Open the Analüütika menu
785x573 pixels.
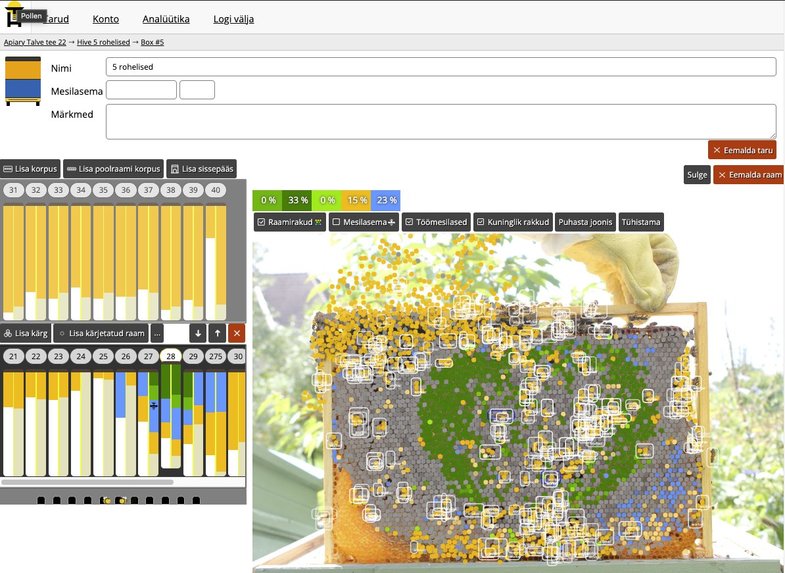(x=166, y=19)
